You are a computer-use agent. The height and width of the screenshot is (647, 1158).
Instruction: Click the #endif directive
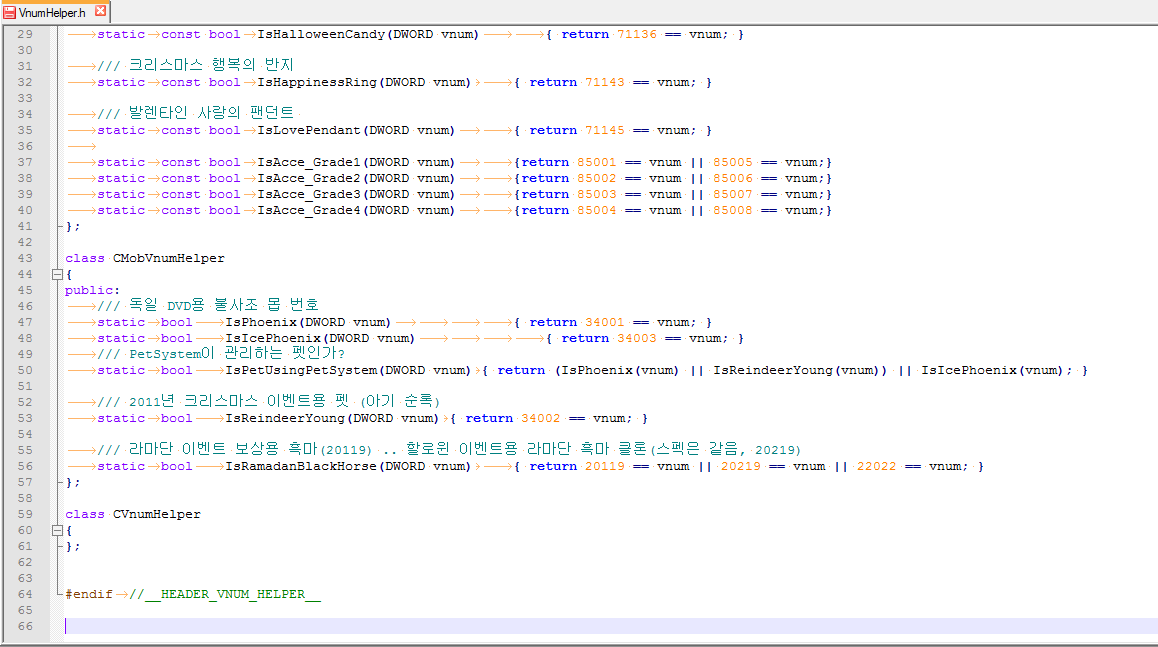pyautogui.click(x=89, y=594)
